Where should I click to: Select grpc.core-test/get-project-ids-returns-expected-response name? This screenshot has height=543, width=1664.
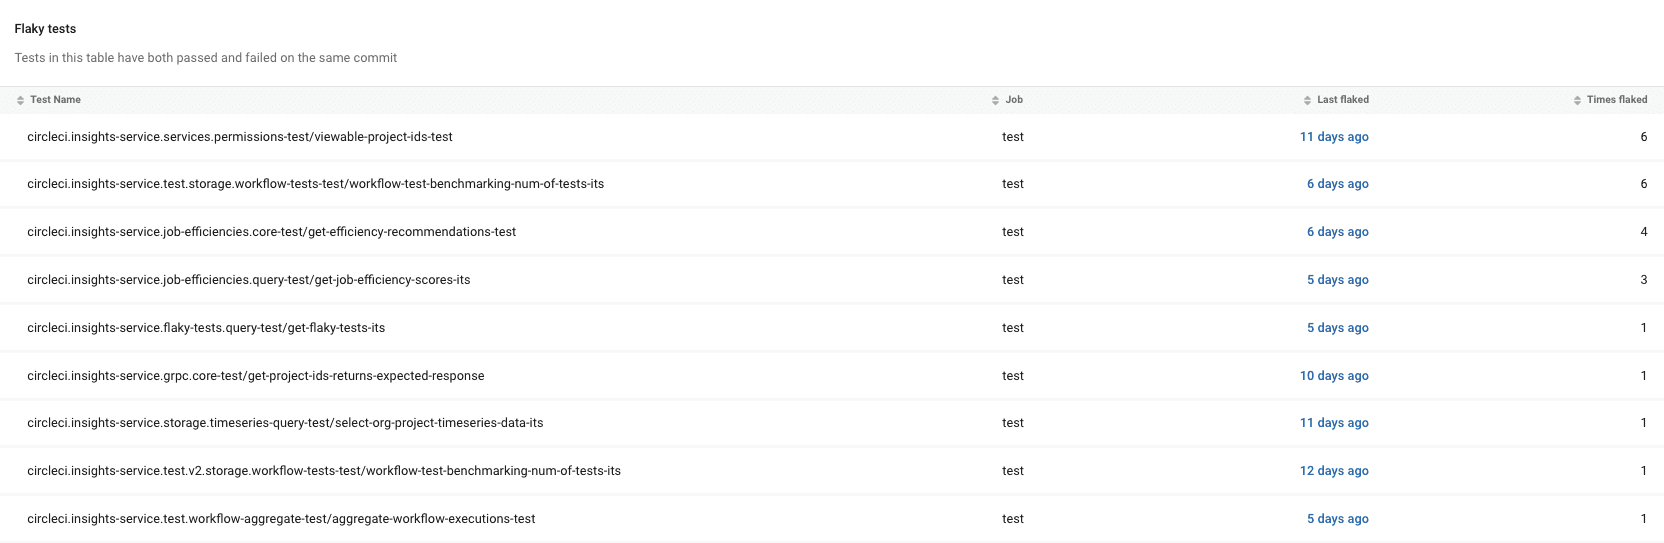click(x=256, y=376)
